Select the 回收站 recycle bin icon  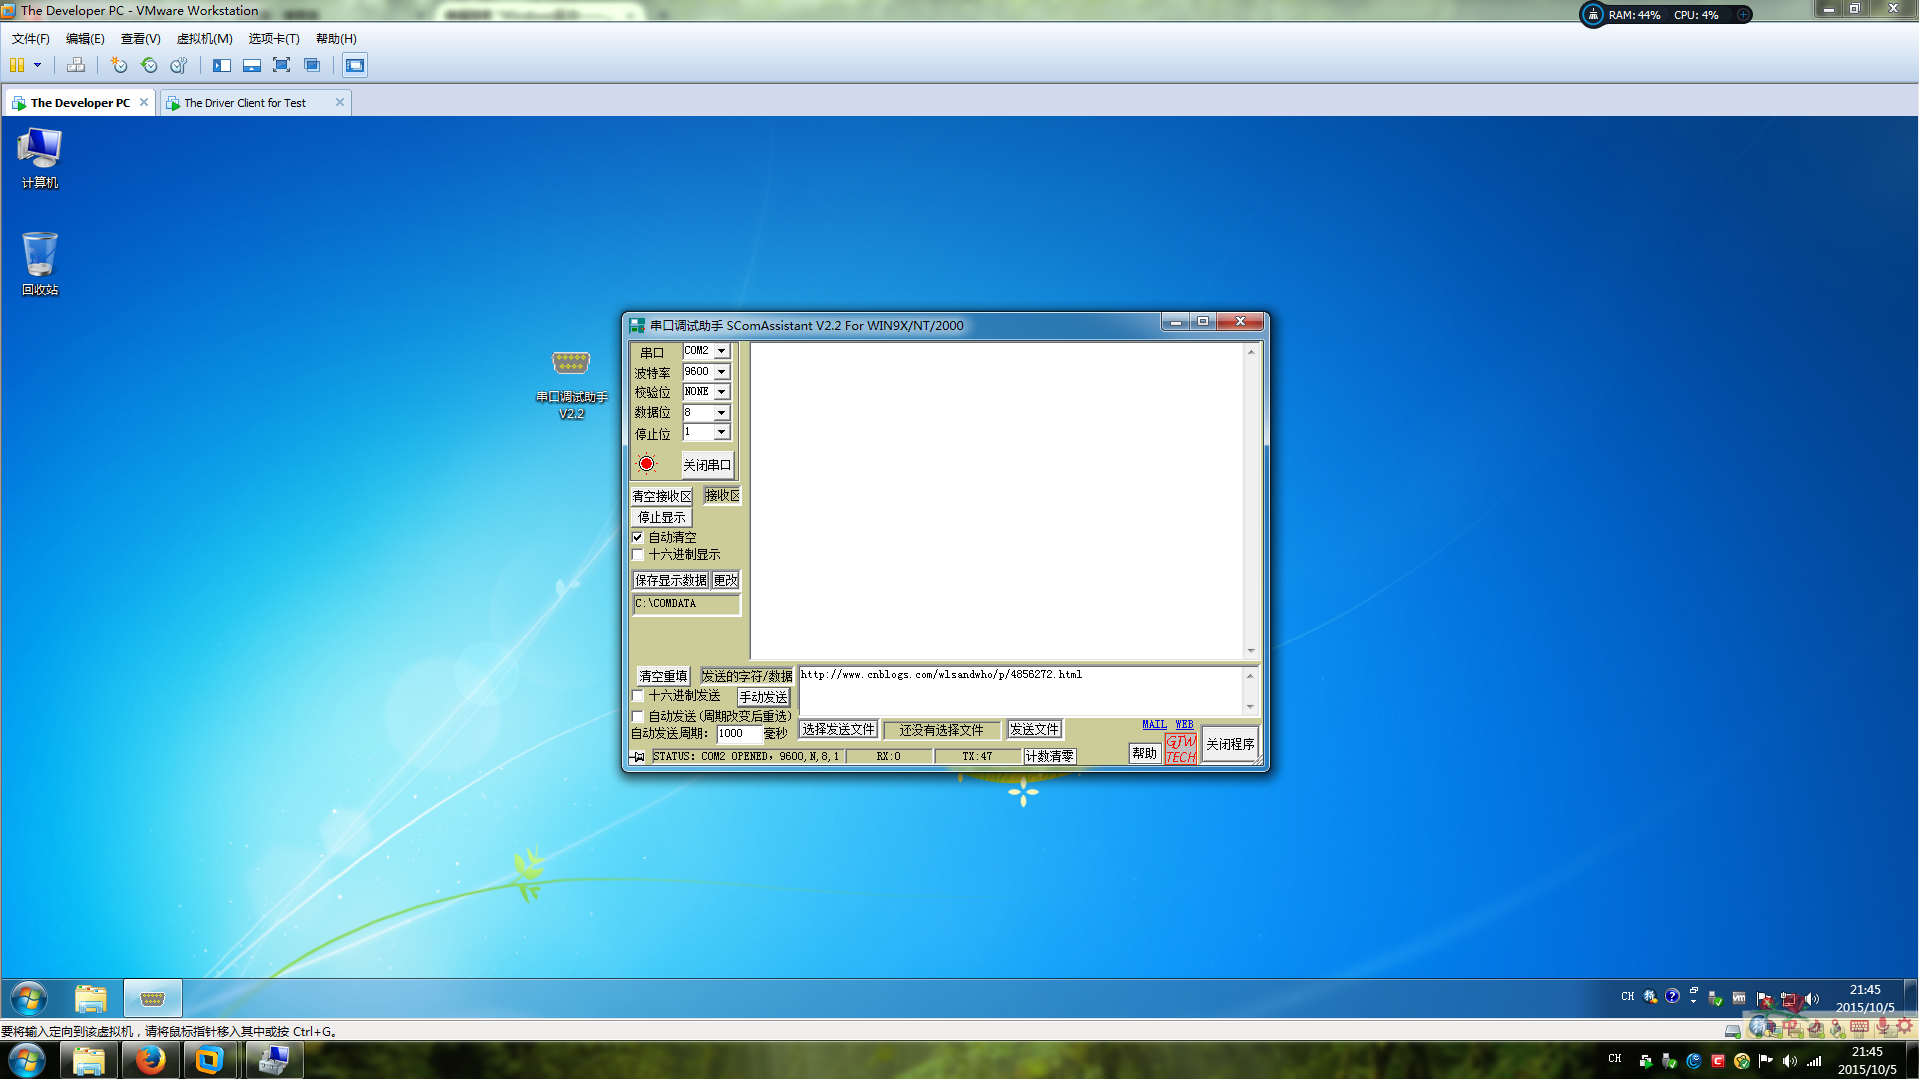(x=40, y=264)
